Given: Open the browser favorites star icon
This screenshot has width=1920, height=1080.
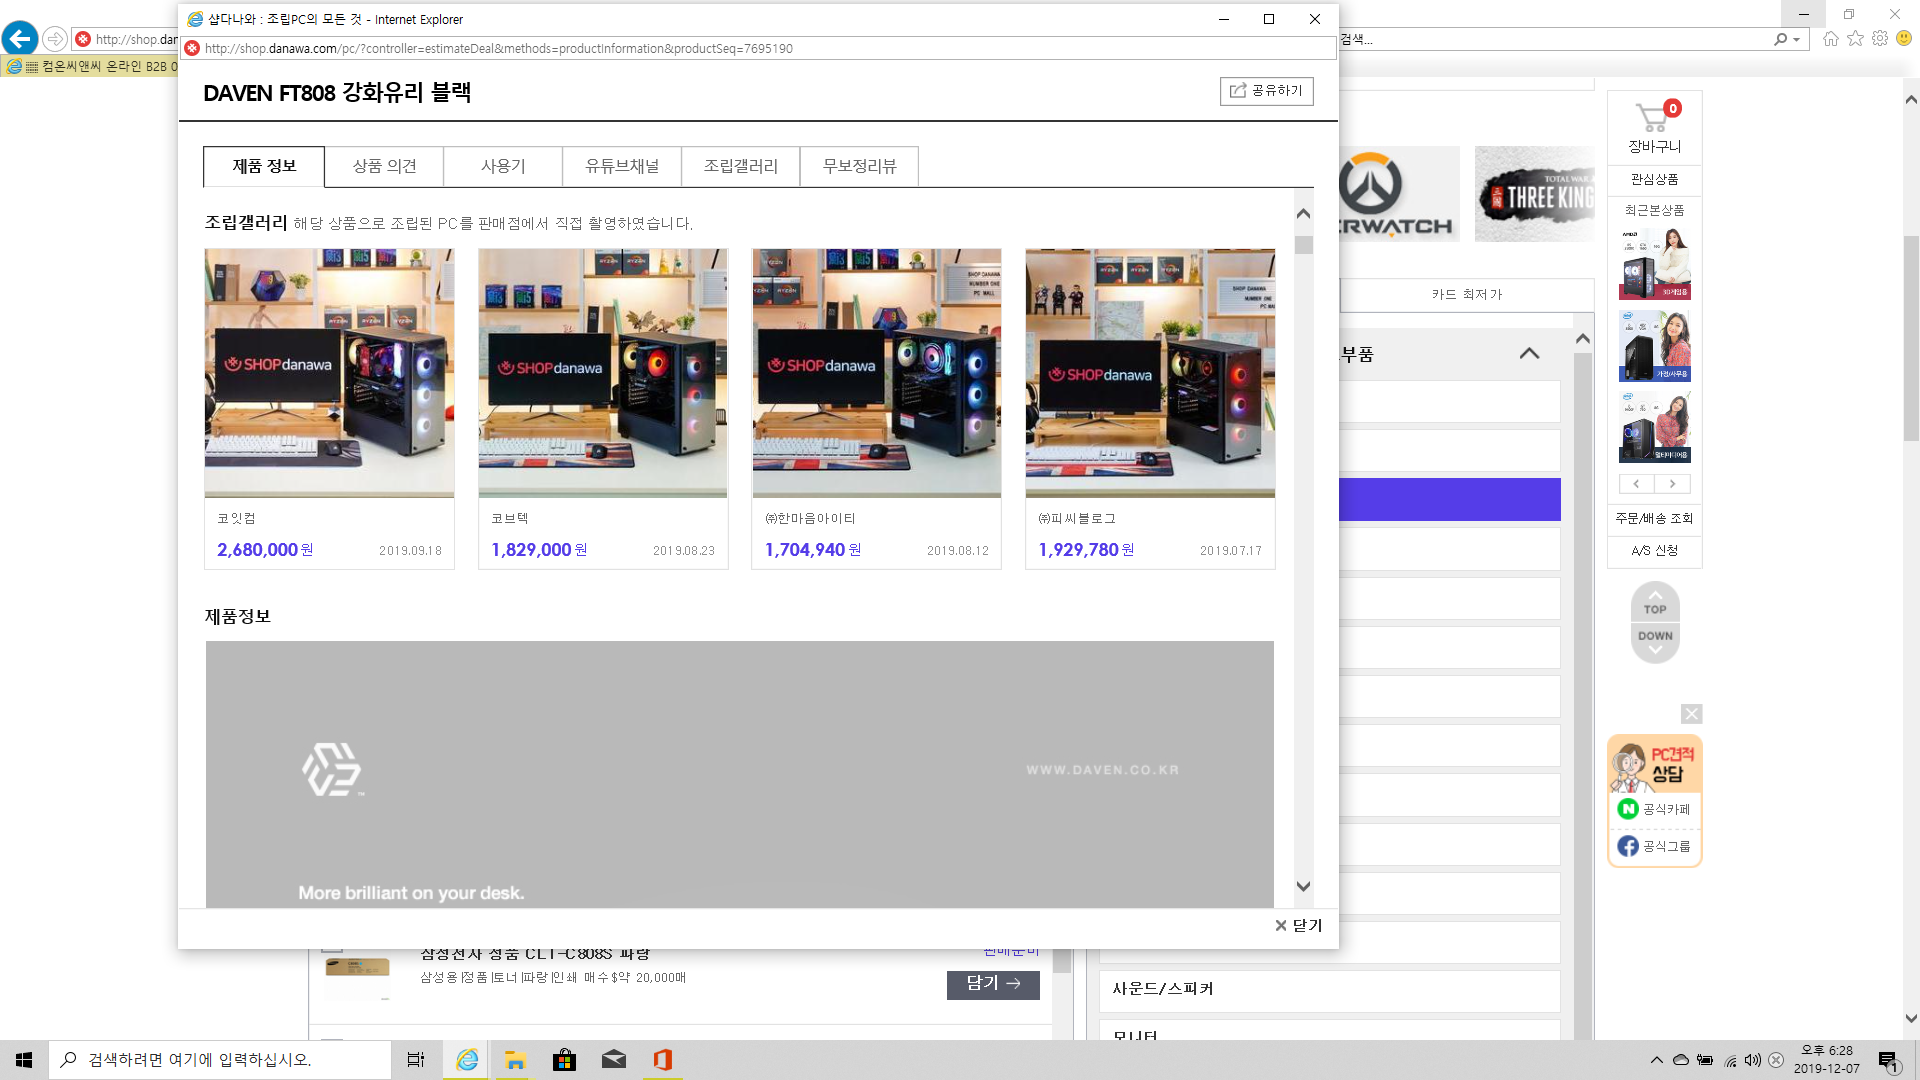Looking at the screenshot, I should coord(1856,39).
